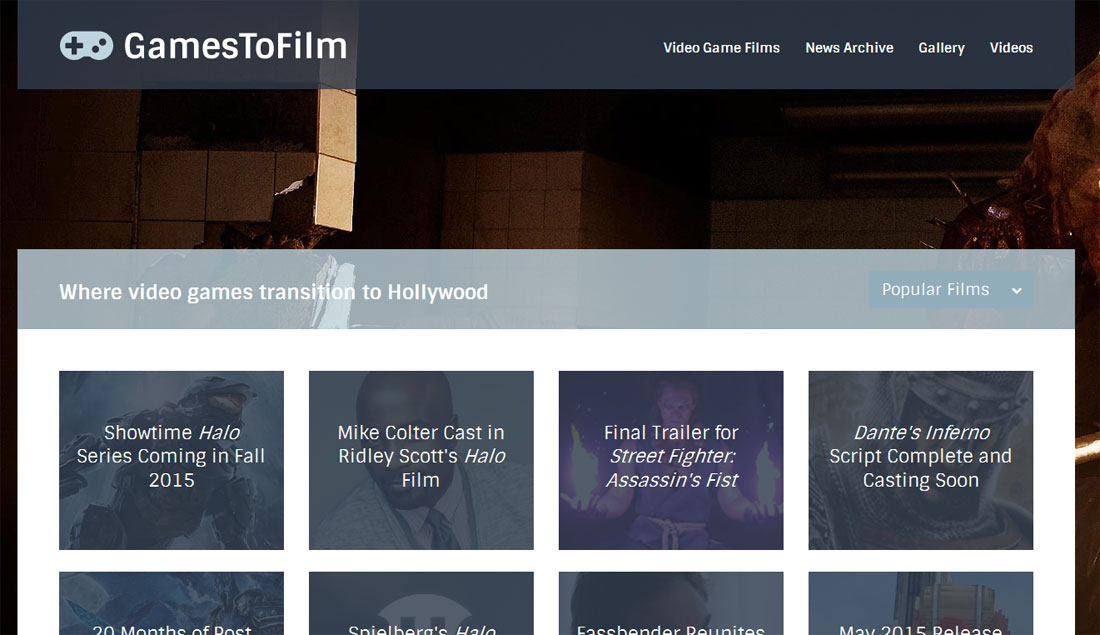Click the tagline 'Where video games transition to Hollywood'
The width and height of the screenshot is (1100, 635).
tap(274, 292)
